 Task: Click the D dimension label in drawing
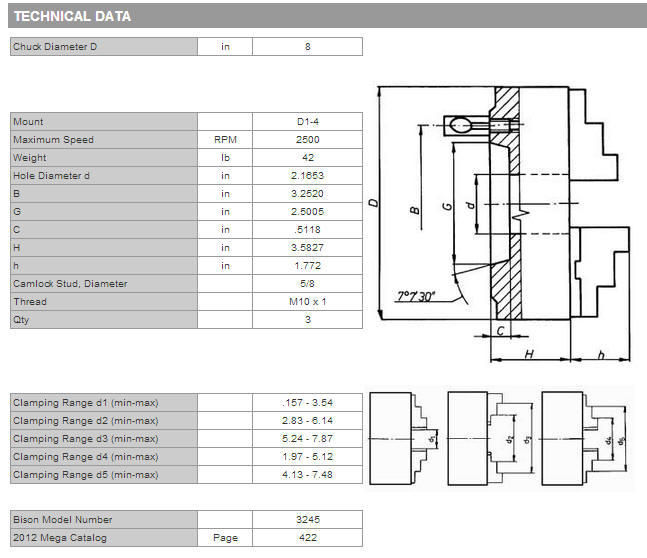point(373,203)
